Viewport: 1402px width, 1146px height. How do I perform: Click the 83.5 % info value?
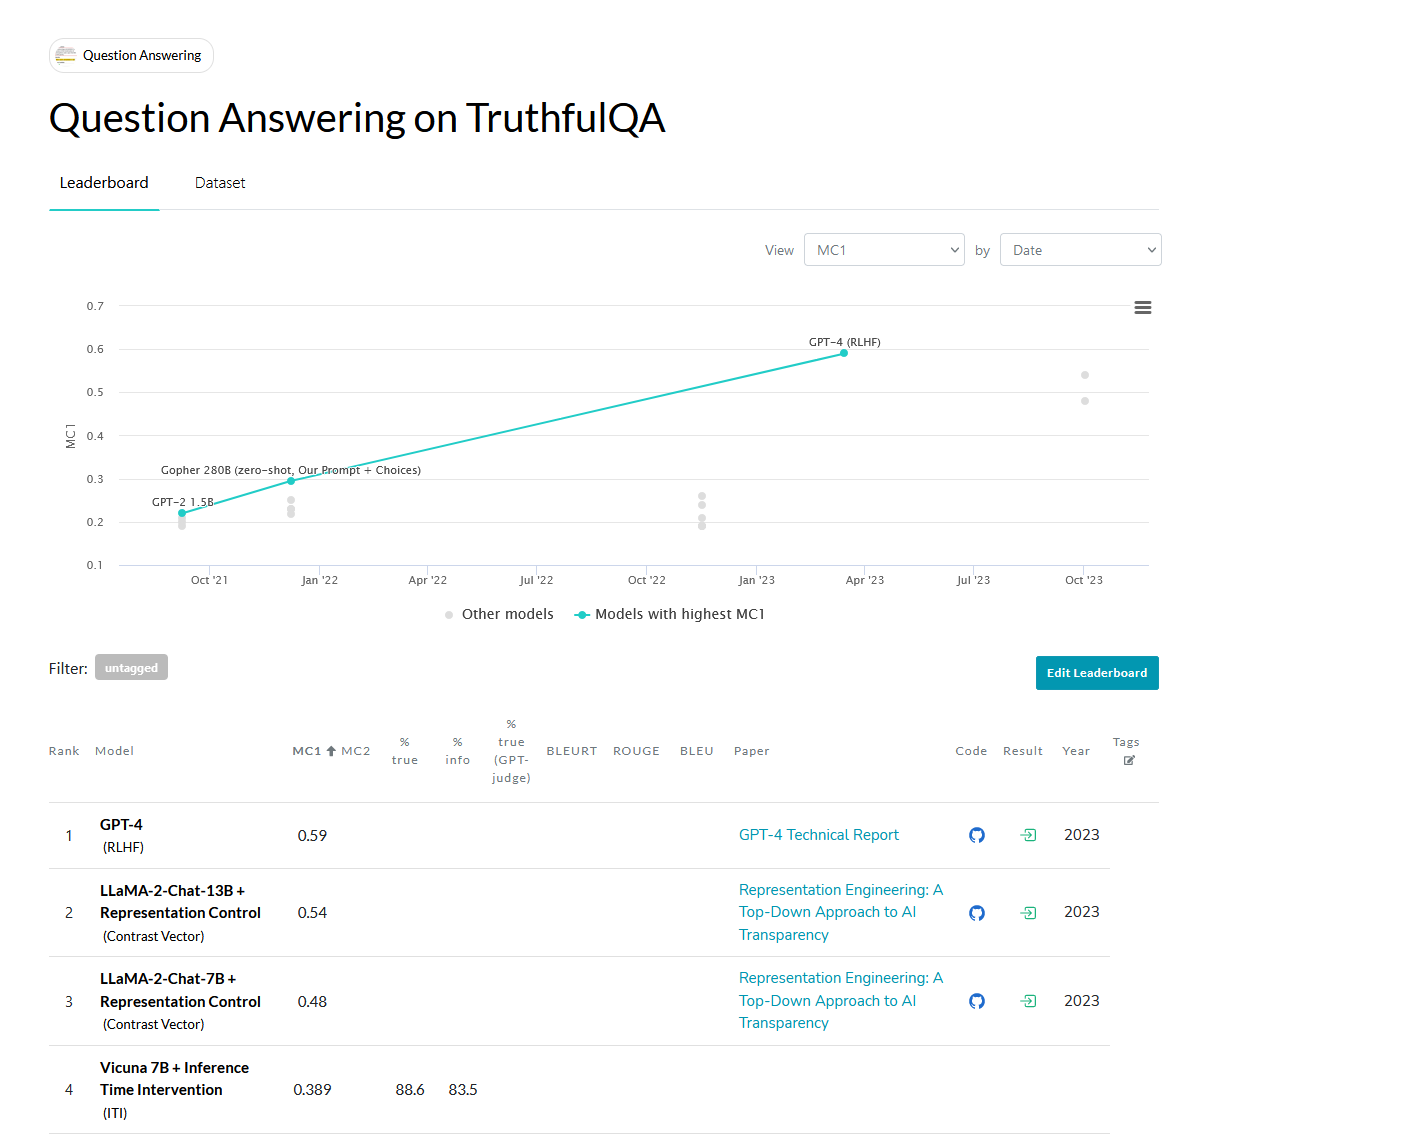click(463, 1090)
